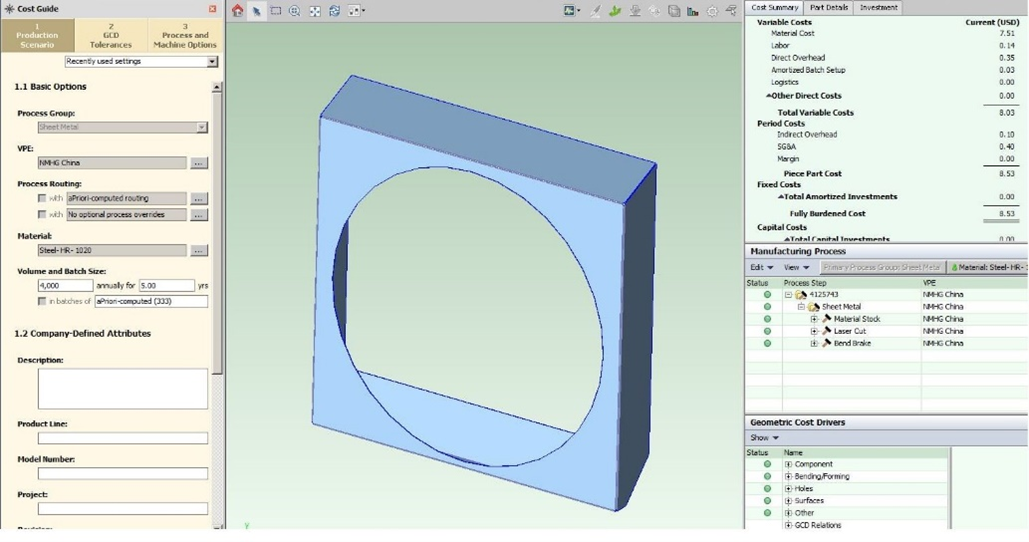This screenshot has width=1029, height=542.
Task: Tick the optional process overrides checkbox
Action: (x=41, y=214)
